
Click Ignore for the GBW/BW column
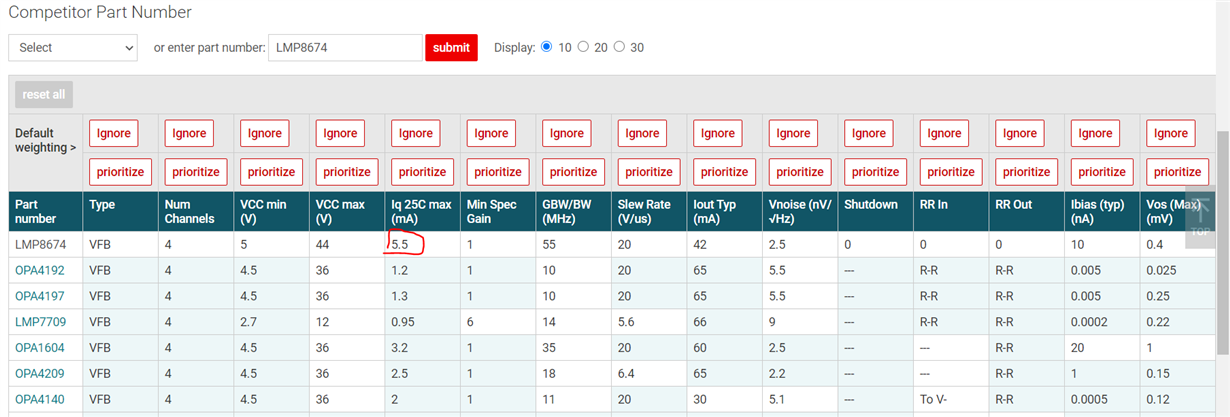point(567,133)
